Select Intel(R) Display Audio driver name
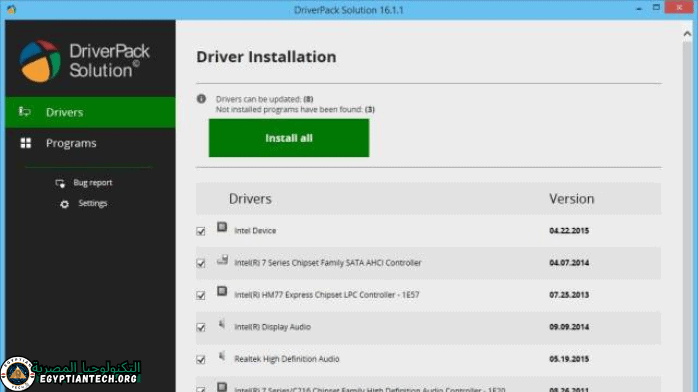Screen dimensions: 698x392 pyautogui.click(x=272, y=327)
